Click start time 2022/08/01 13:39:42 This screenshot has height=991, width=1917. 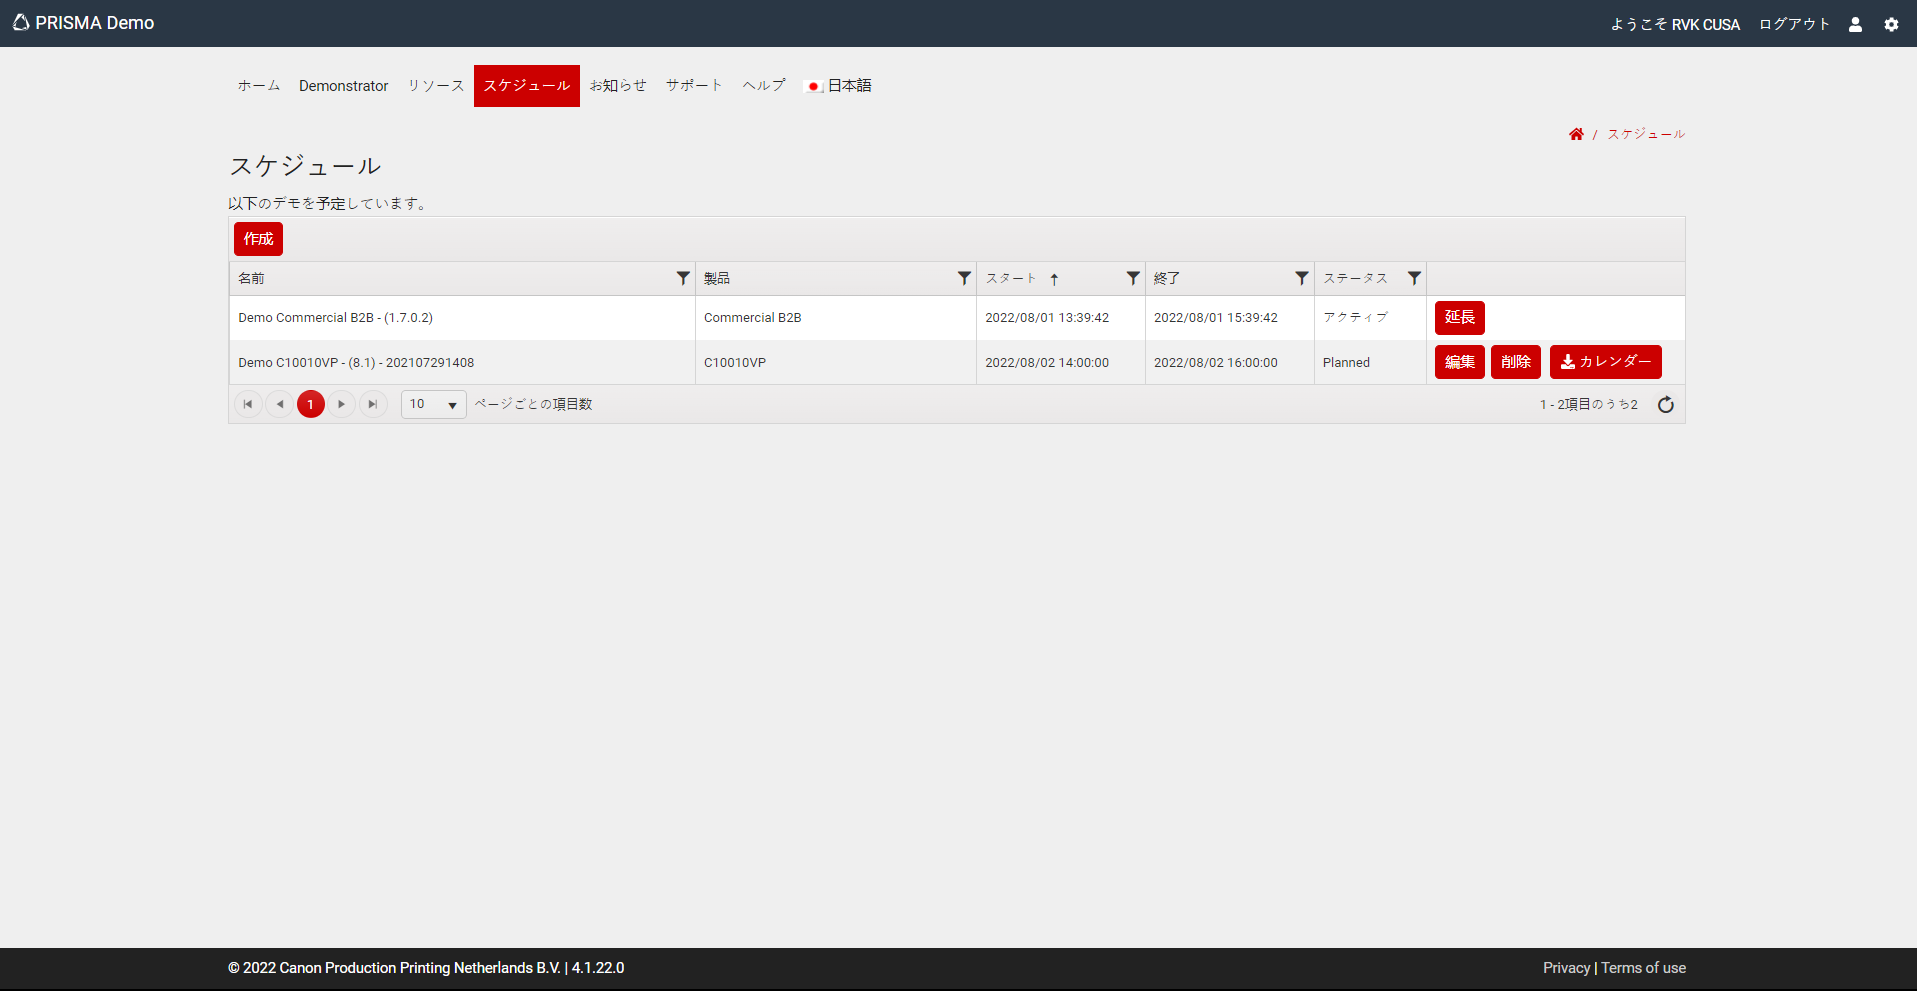pyautogui.click(x=1047, y=318)
